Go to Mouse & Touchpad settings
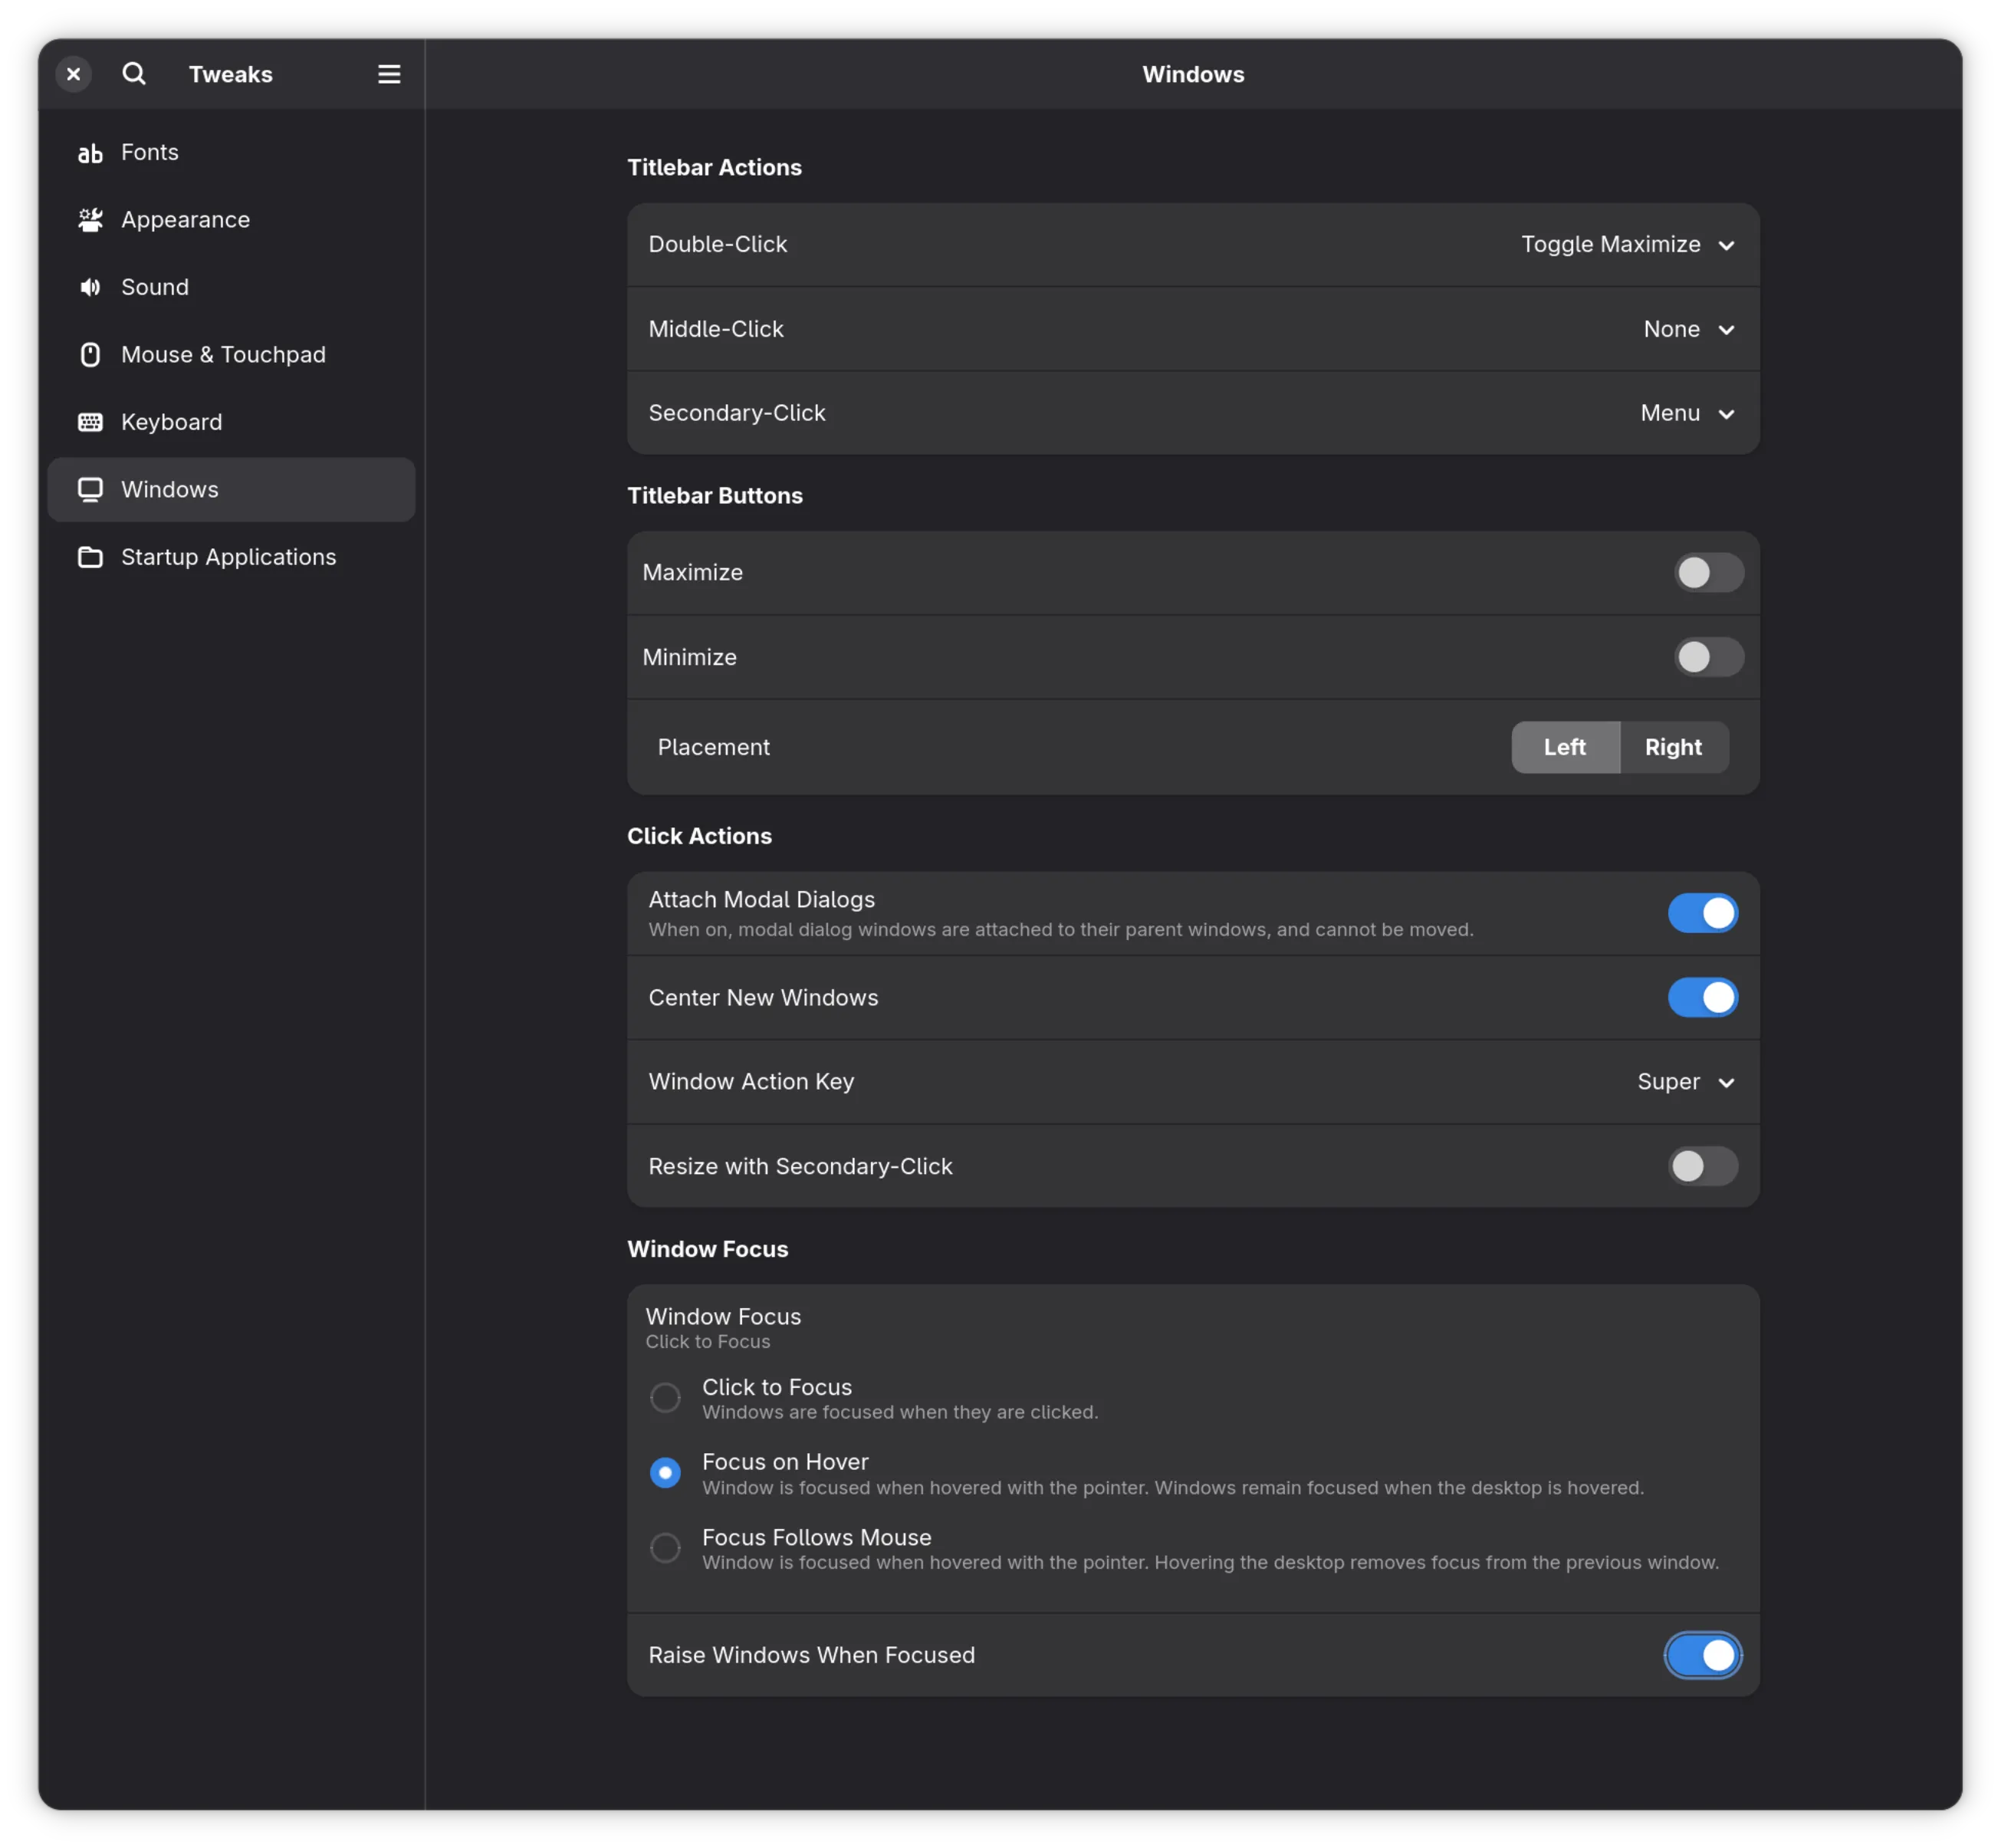The height and width of the screenshot is (1848, 2001). [223, 355]
